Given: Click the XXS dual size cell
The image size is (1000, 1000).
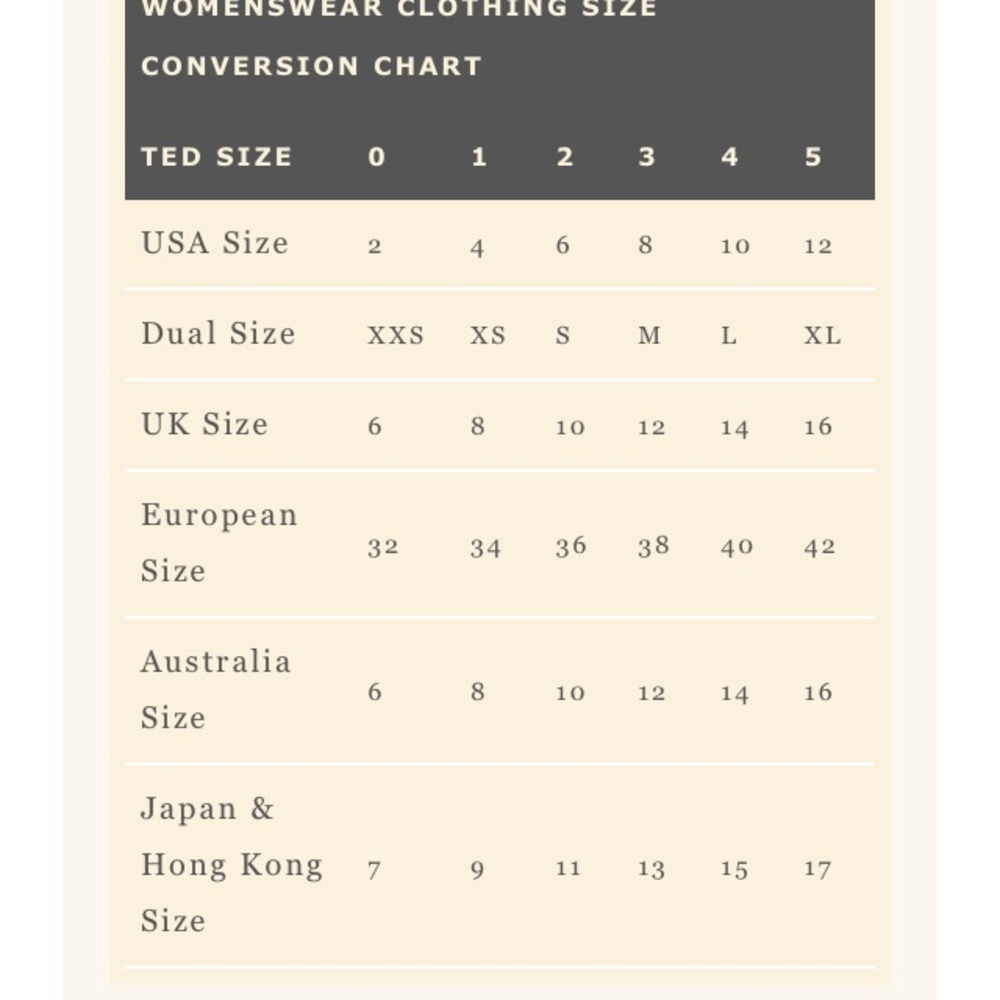Looking at the screenshot, I should pos(395,335).
